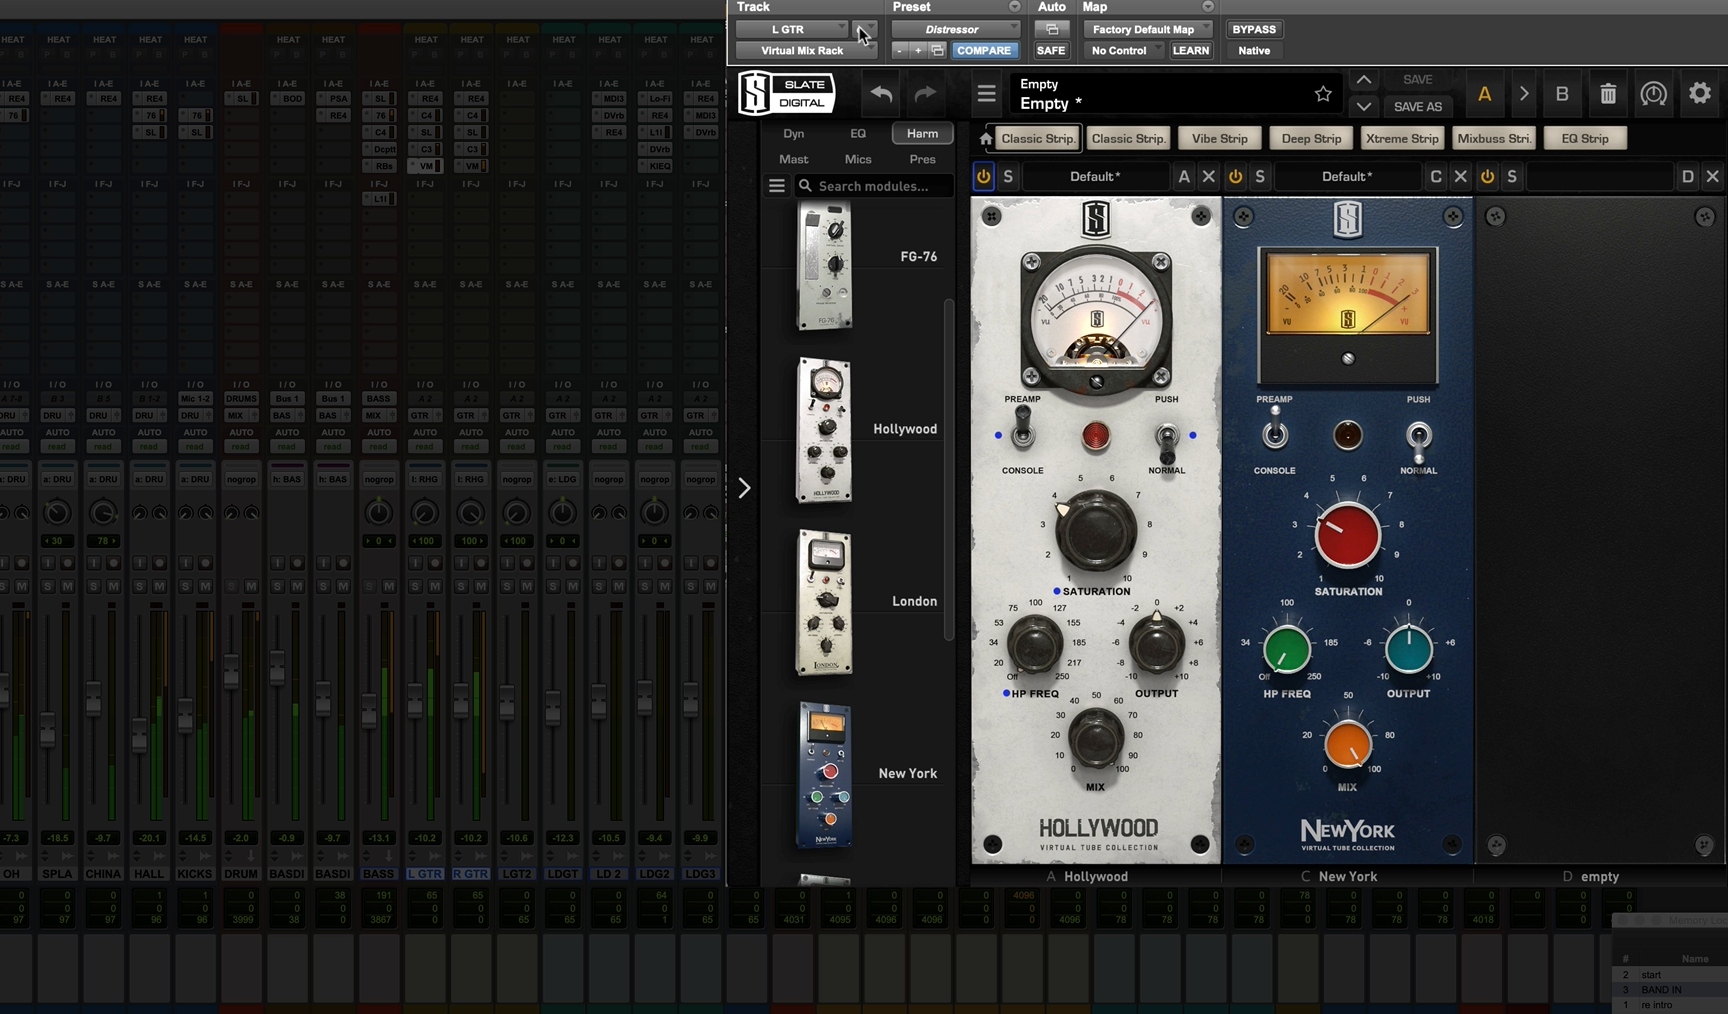Screen dimensions: 1728x1014
Task: Go to previous preset with up chevron
Action: point(1364,80)
